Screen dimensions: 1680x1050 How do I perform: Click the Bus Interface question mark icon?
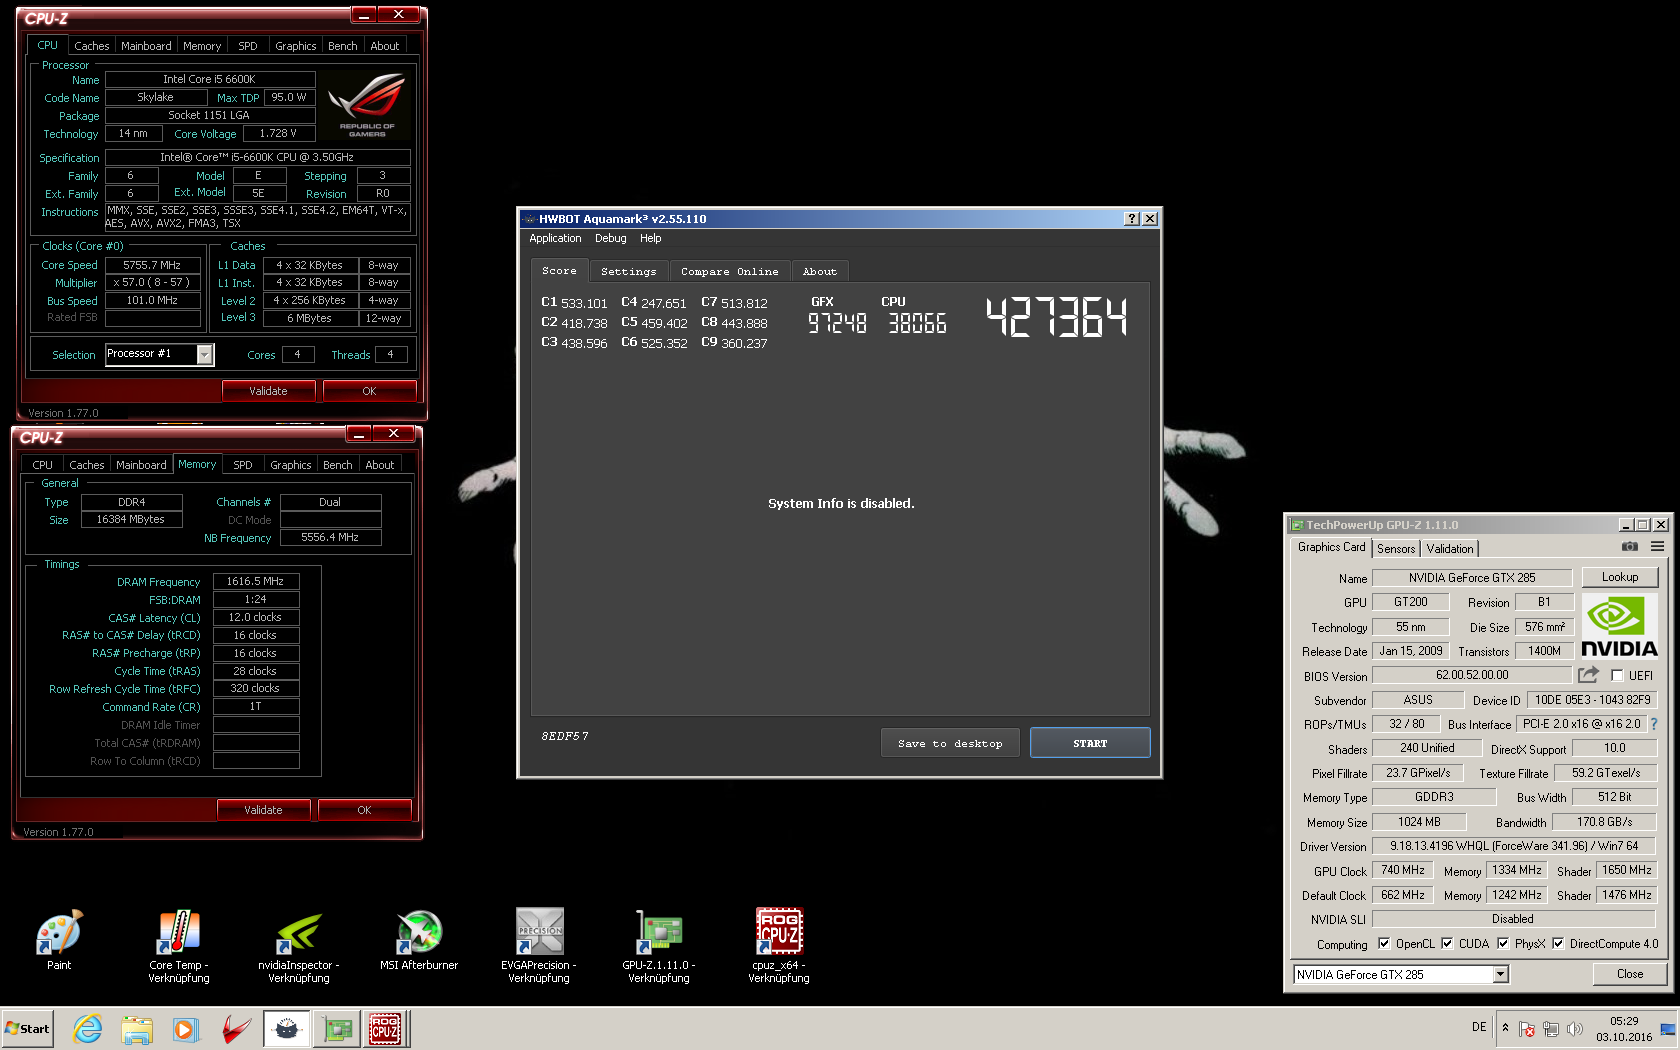[1654, 724]
